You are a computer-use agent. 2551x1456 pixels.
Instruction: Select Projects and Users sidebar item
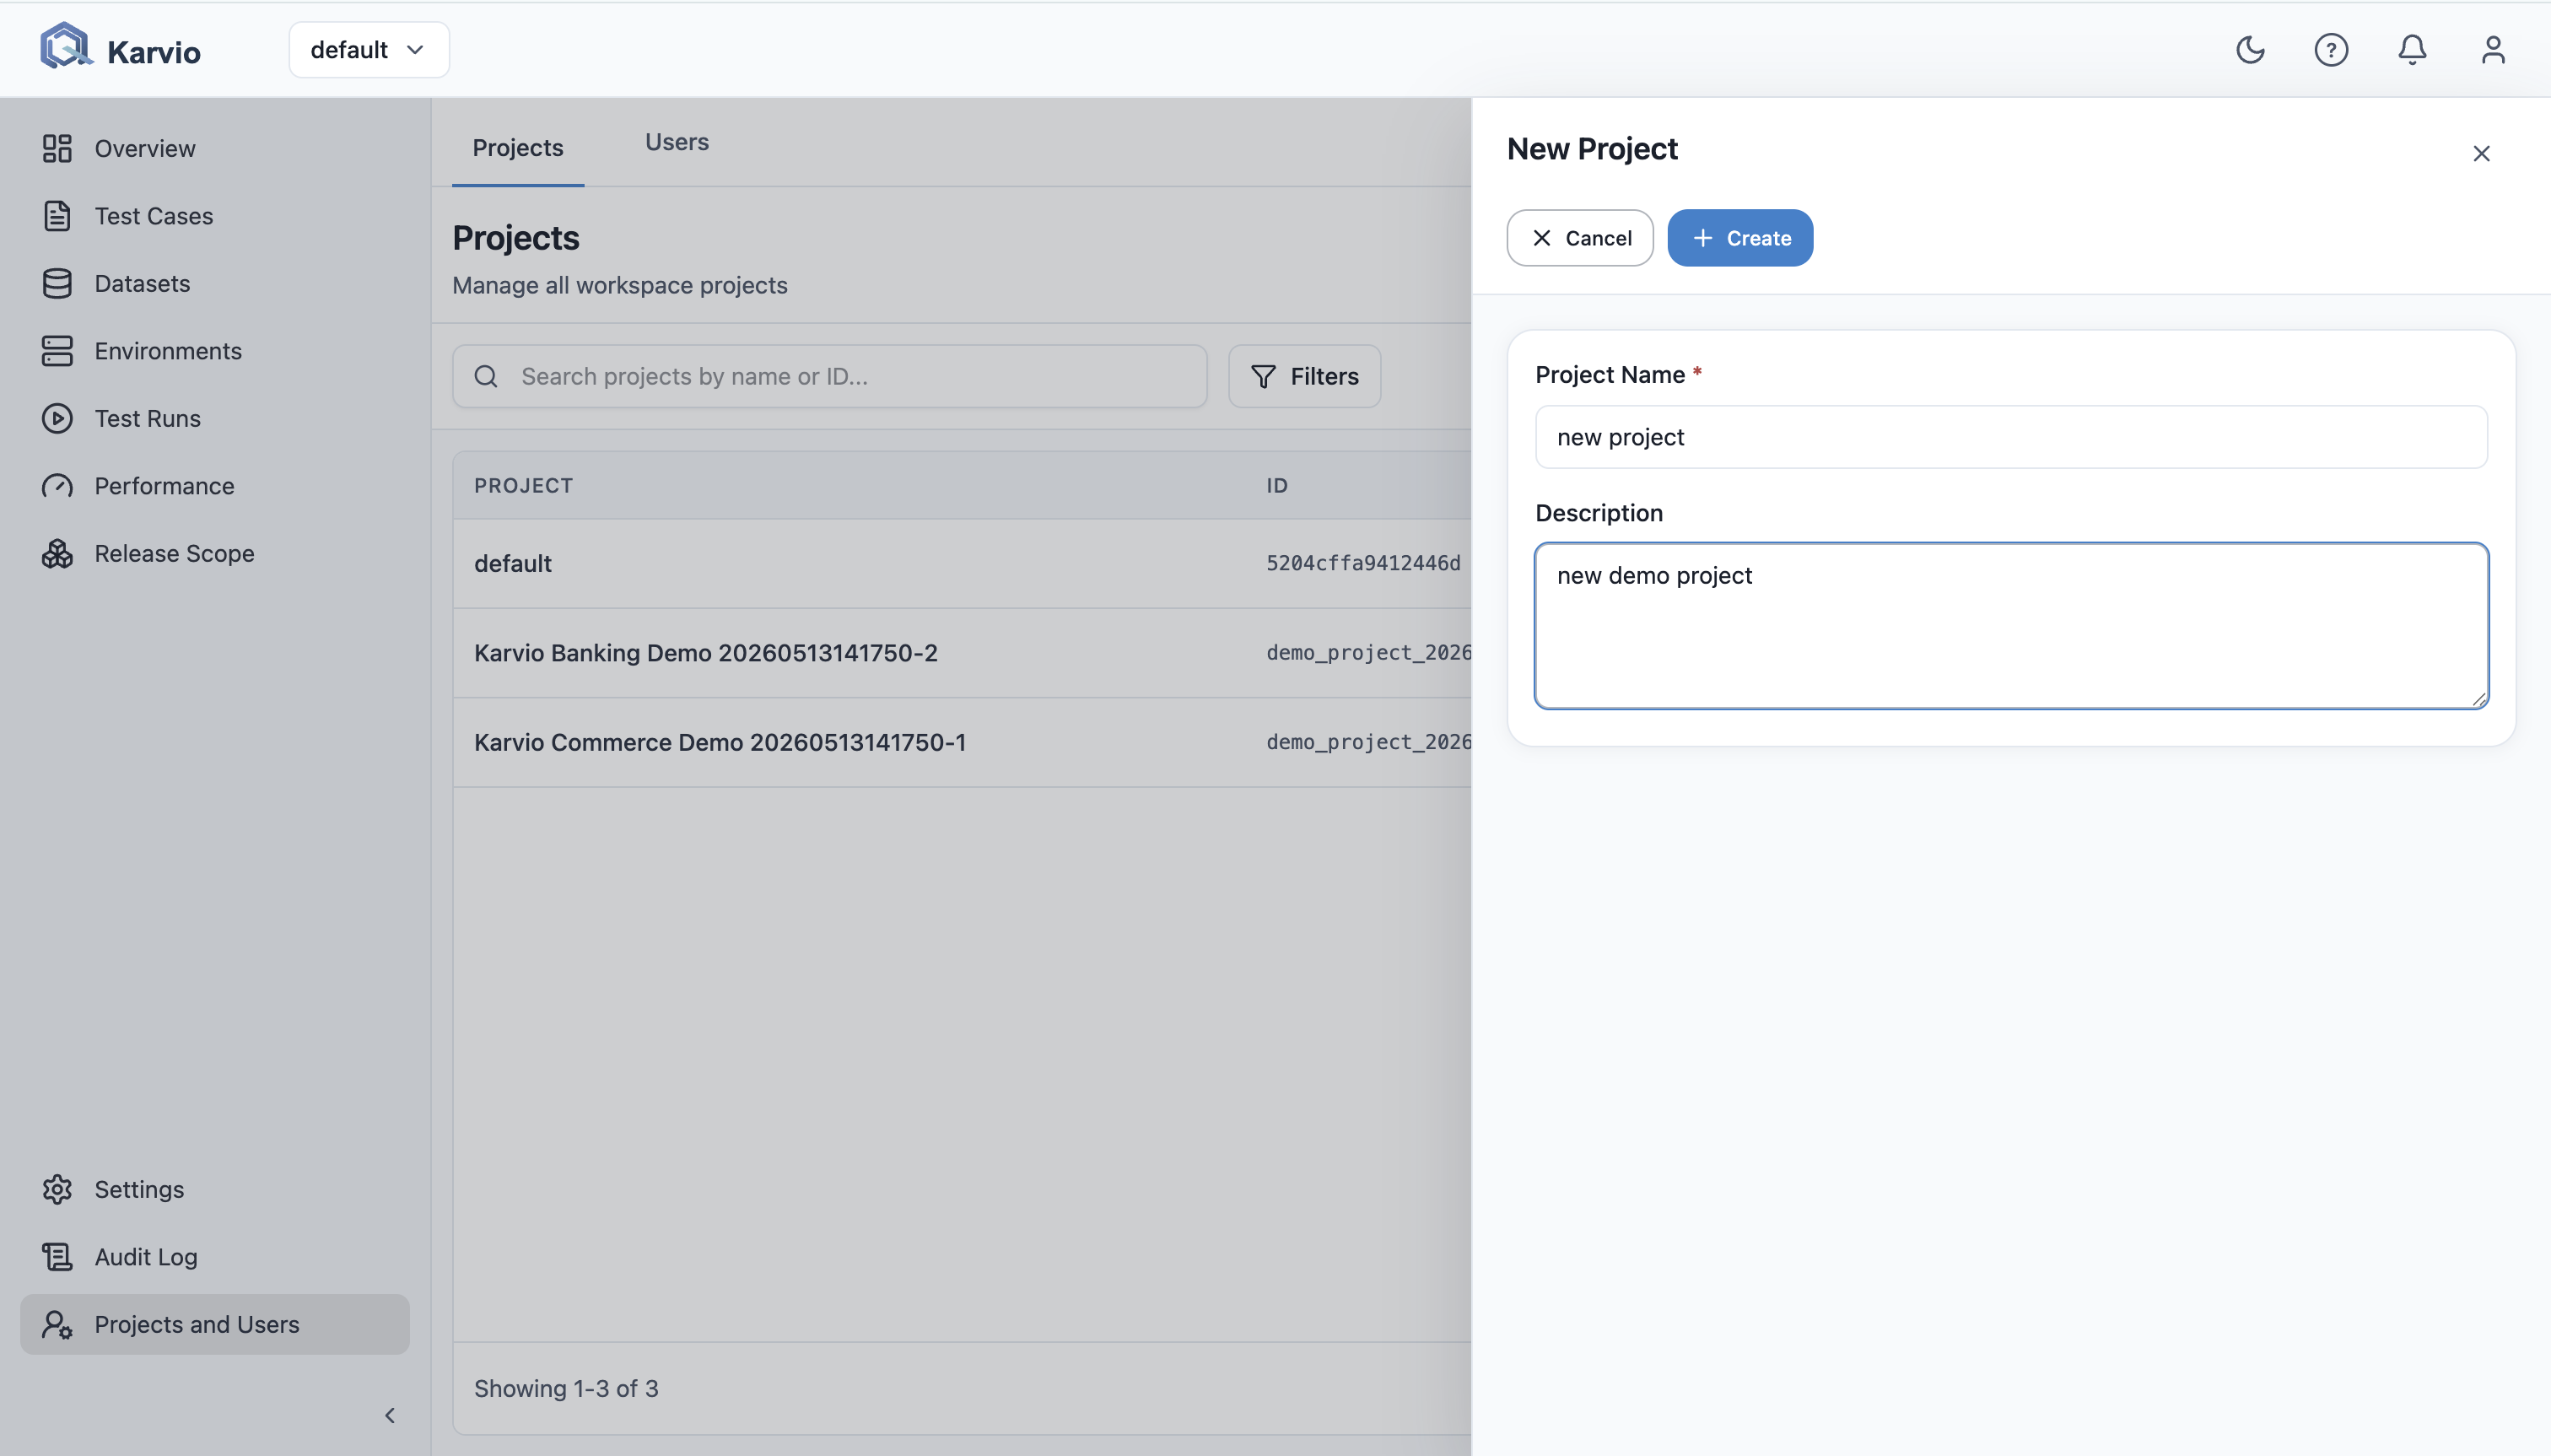pos(215,1324)
